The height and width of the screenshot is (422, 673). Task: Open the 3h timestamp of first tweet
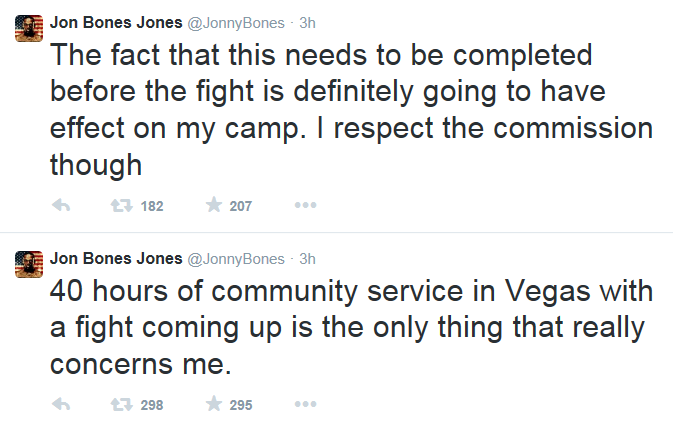(x=307, y=23)
